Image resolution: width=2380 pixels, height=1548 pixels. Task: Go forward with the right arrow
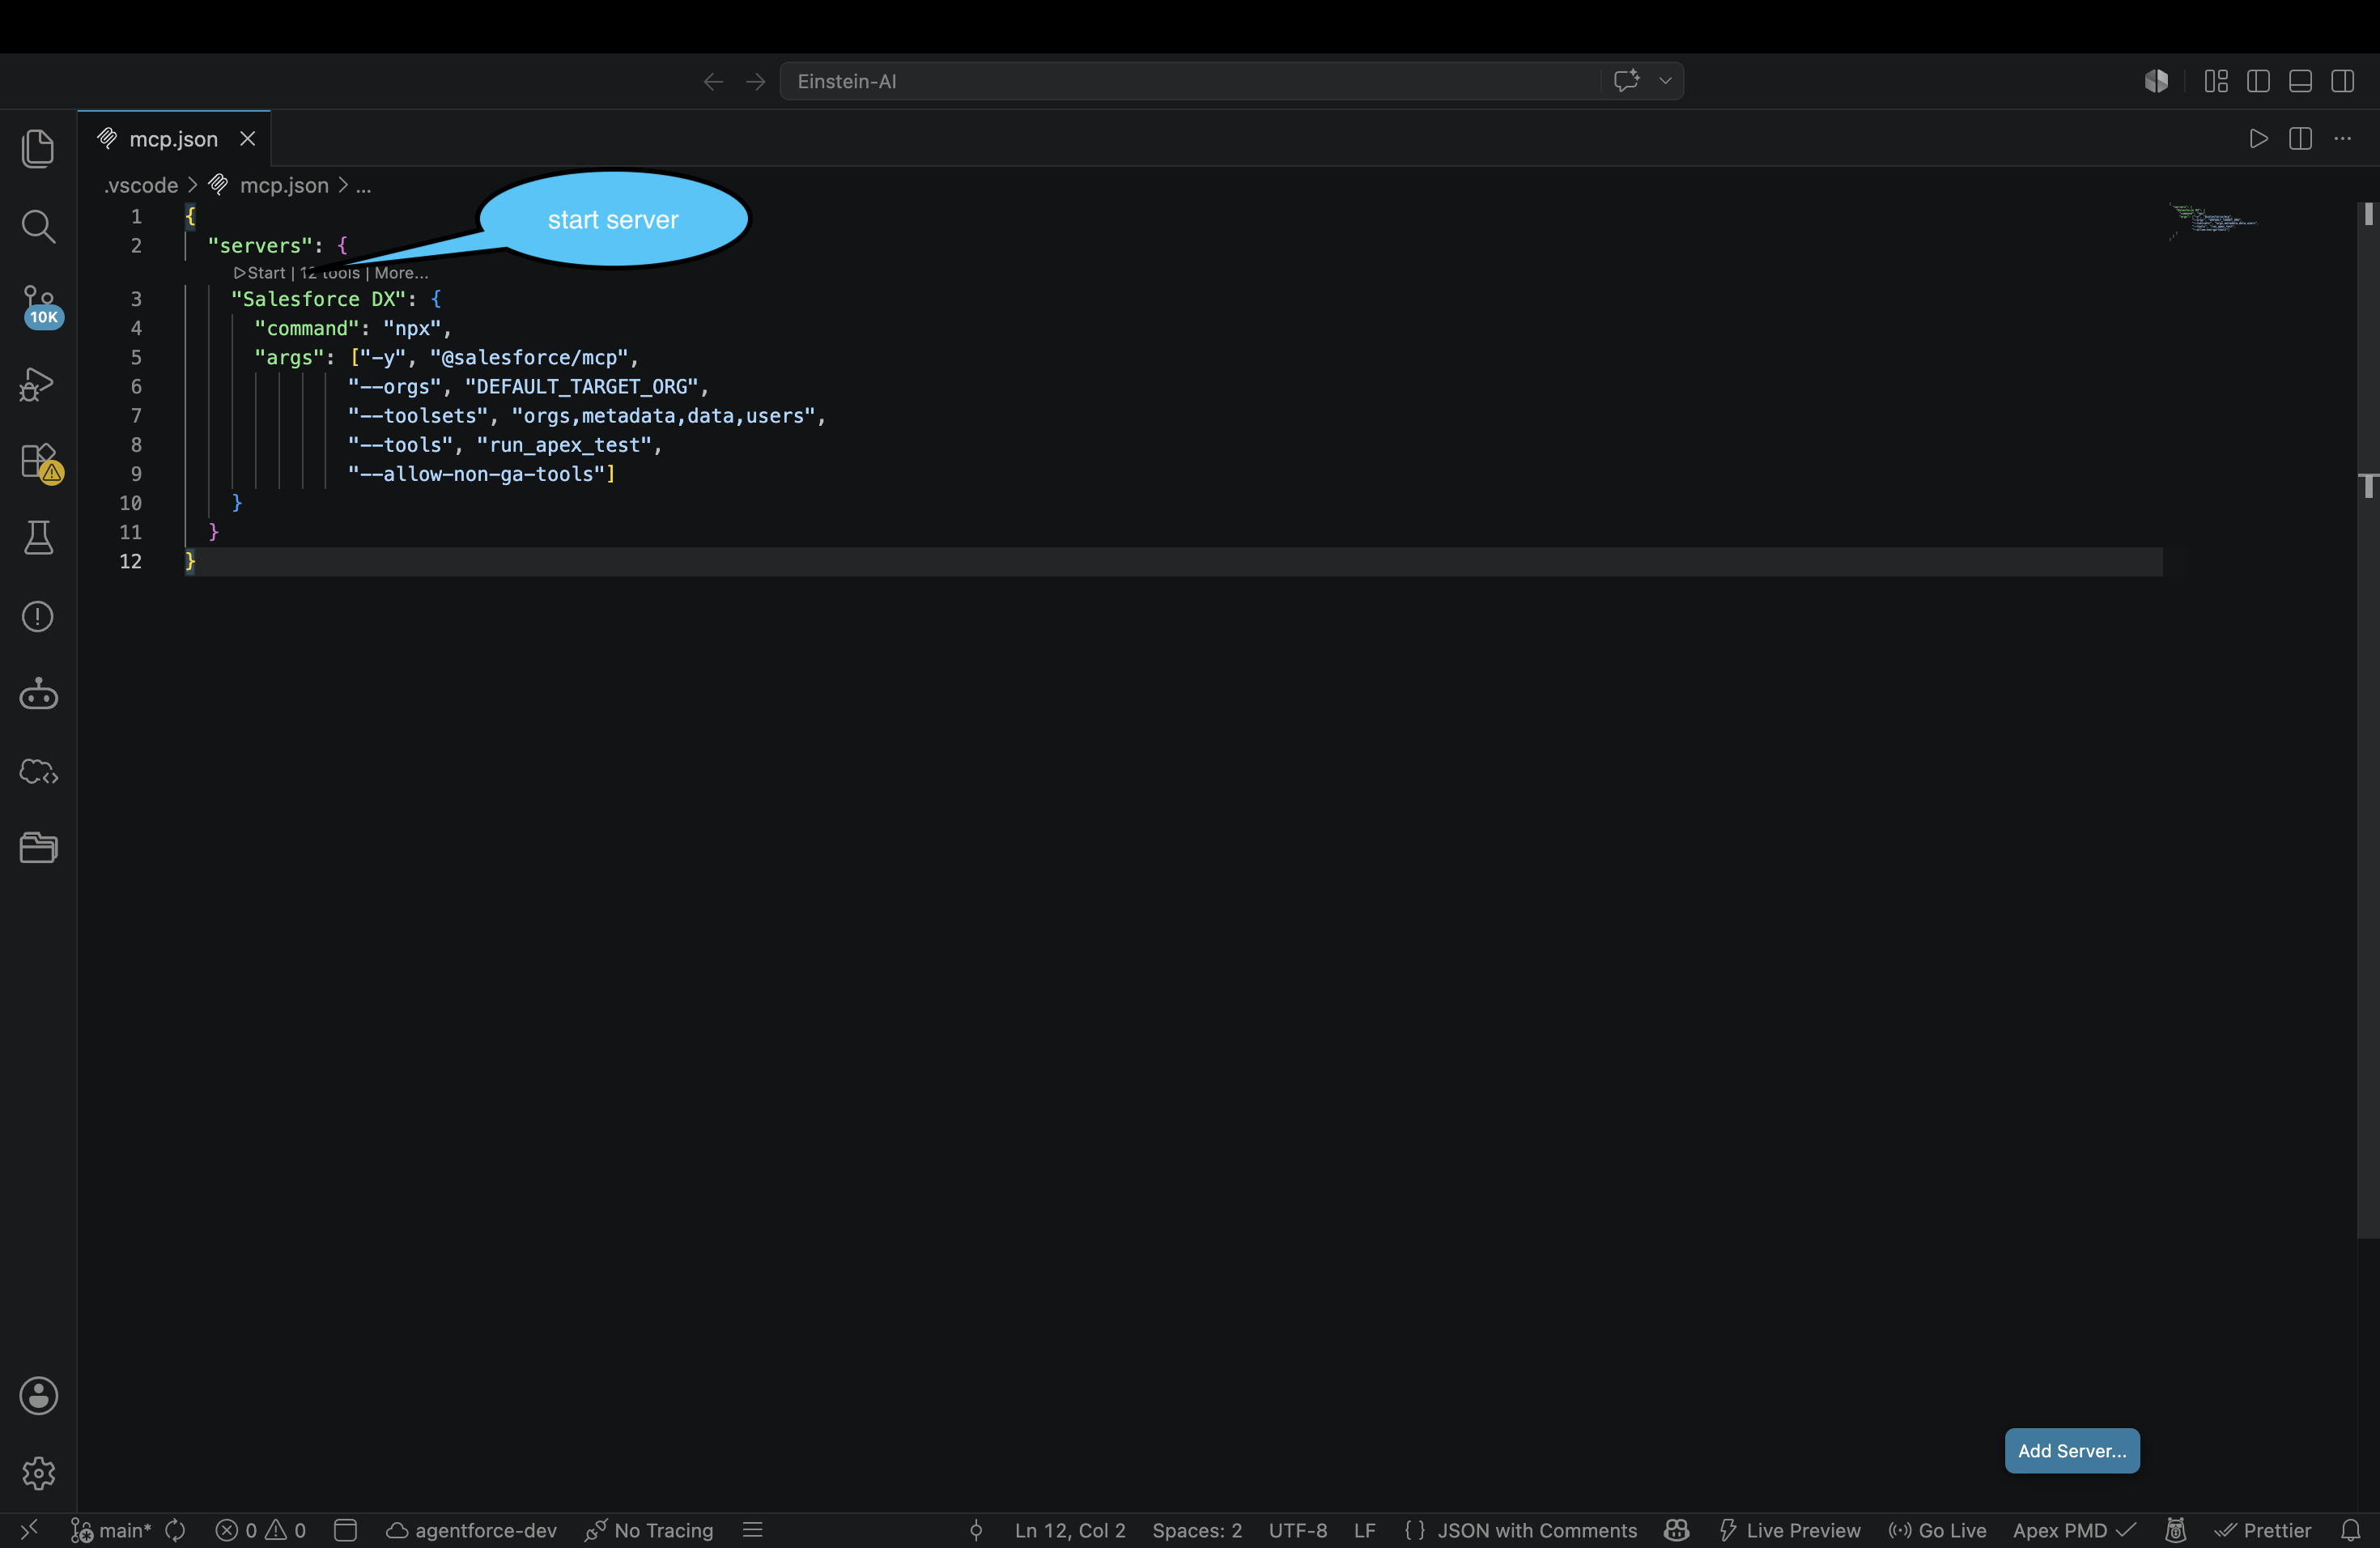click(x=756, y=81)
